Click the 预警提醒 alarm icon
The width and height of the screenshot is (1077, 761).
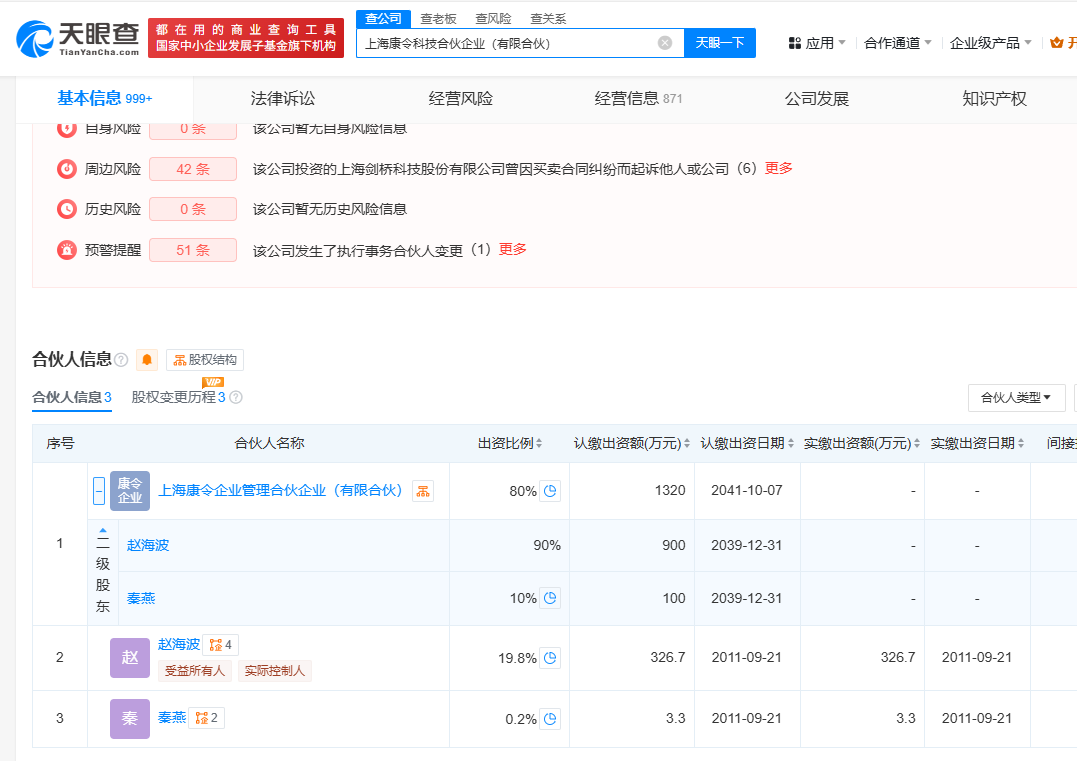(x=67, y=250)
